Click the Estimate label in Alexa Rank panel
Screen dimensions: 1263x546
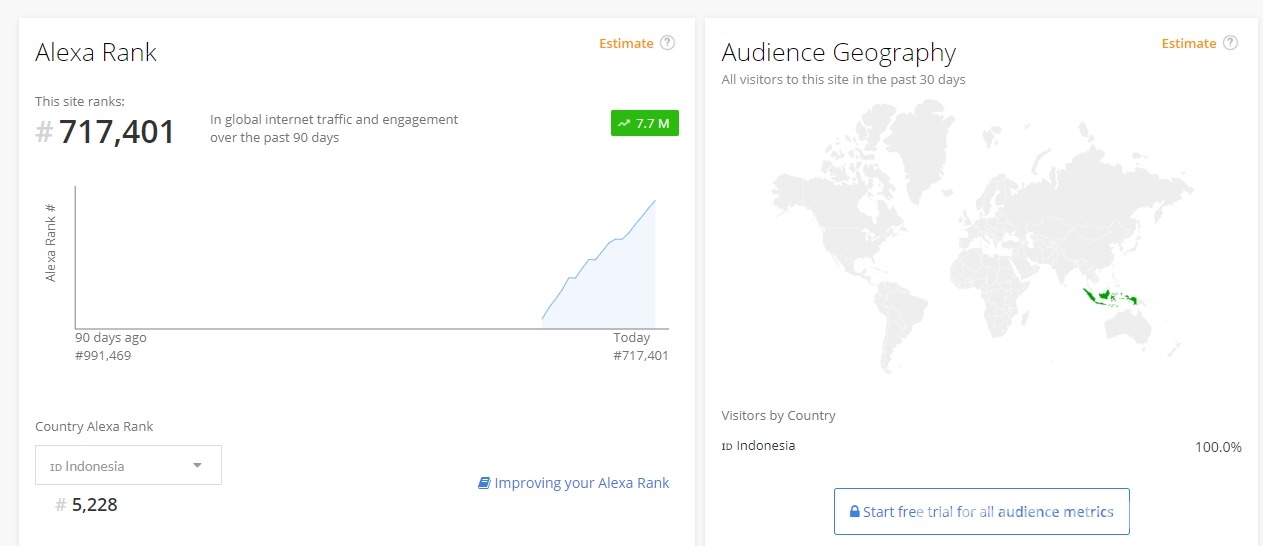(x=626, y=43)
